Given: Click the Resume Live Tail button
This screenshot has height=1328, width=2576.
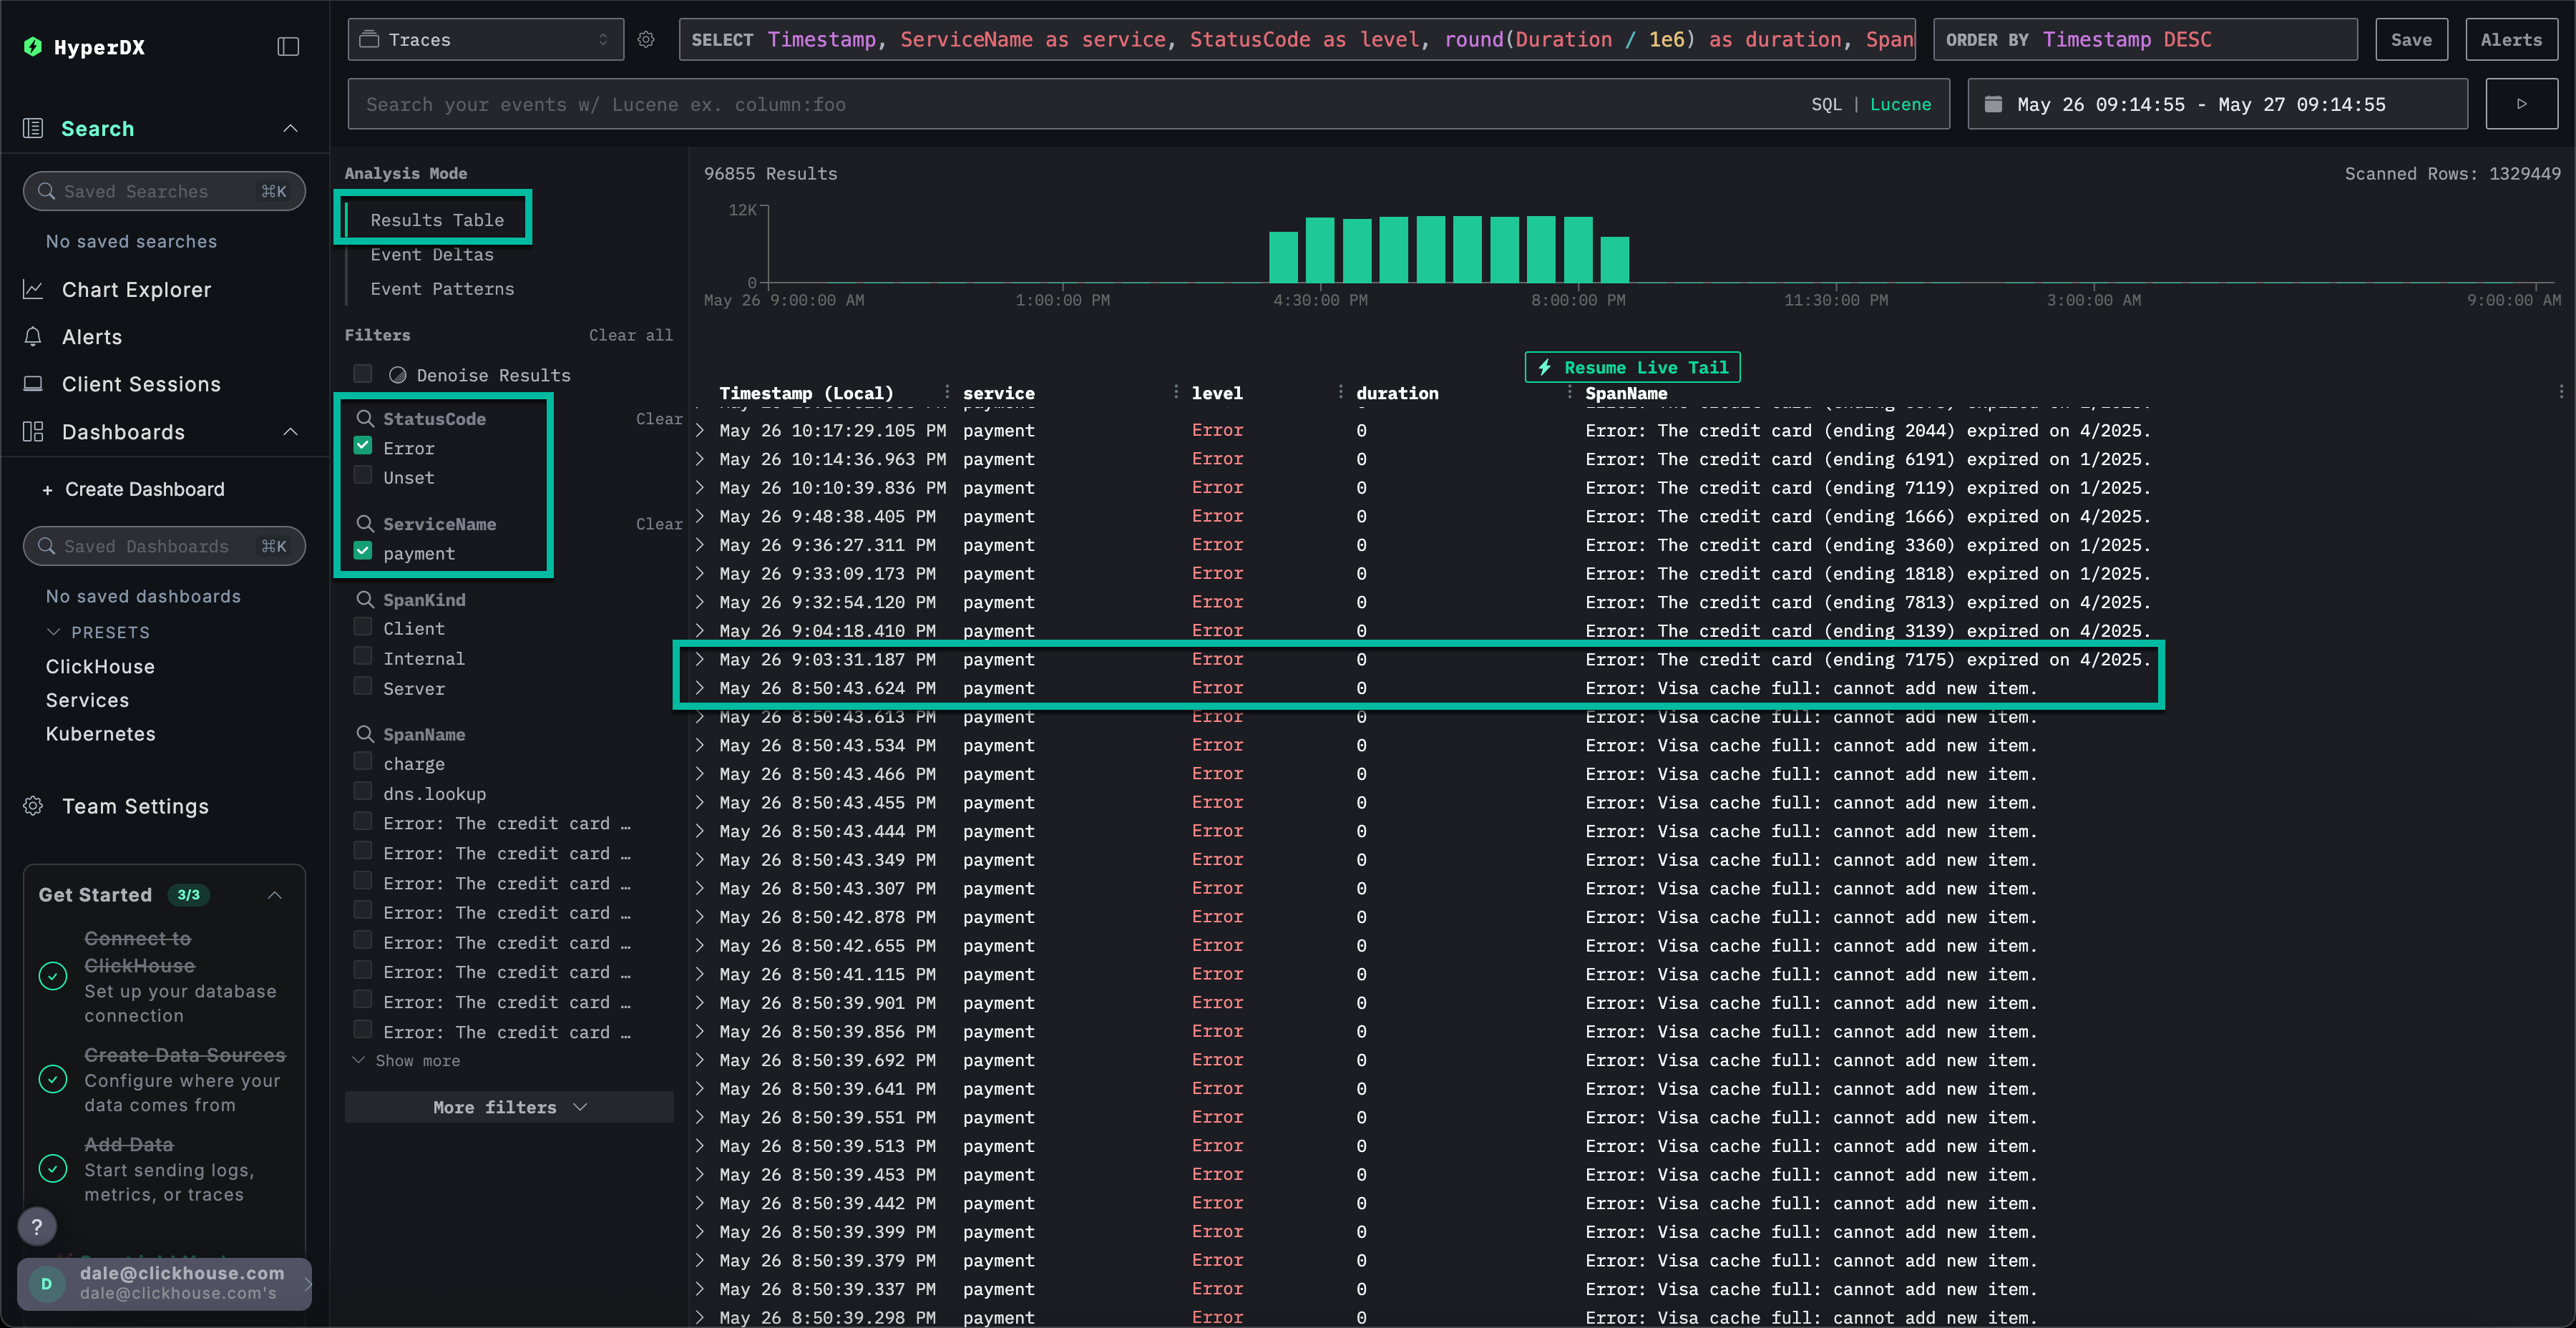Looking at the screenshot, I should point(1632,367).
